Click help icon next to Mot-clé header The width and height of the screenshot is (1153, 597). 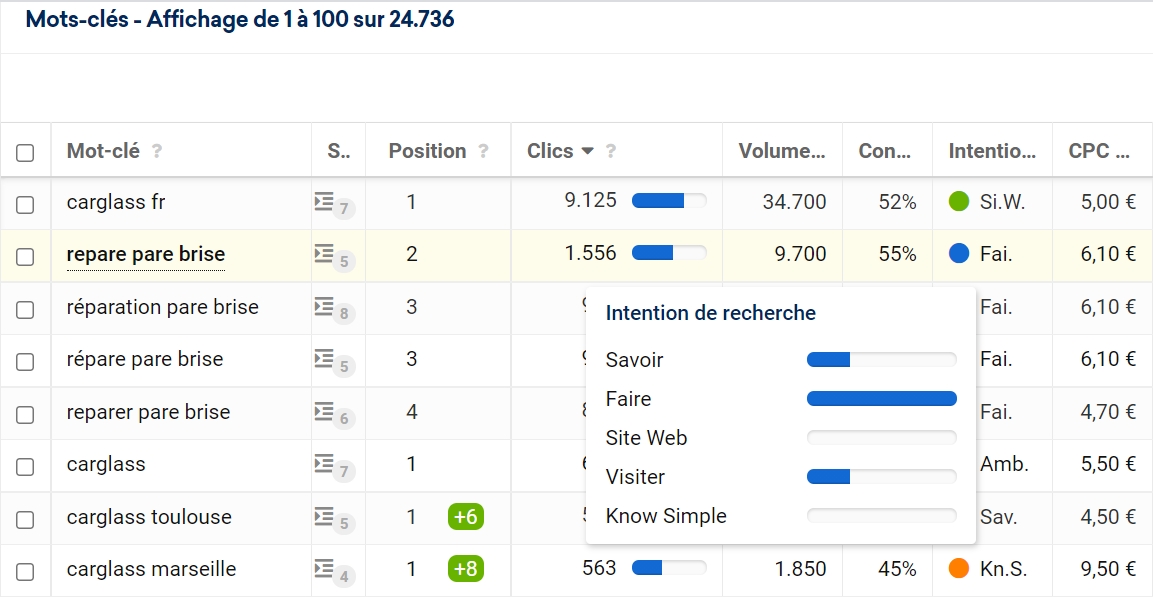(x=157, y=151)
